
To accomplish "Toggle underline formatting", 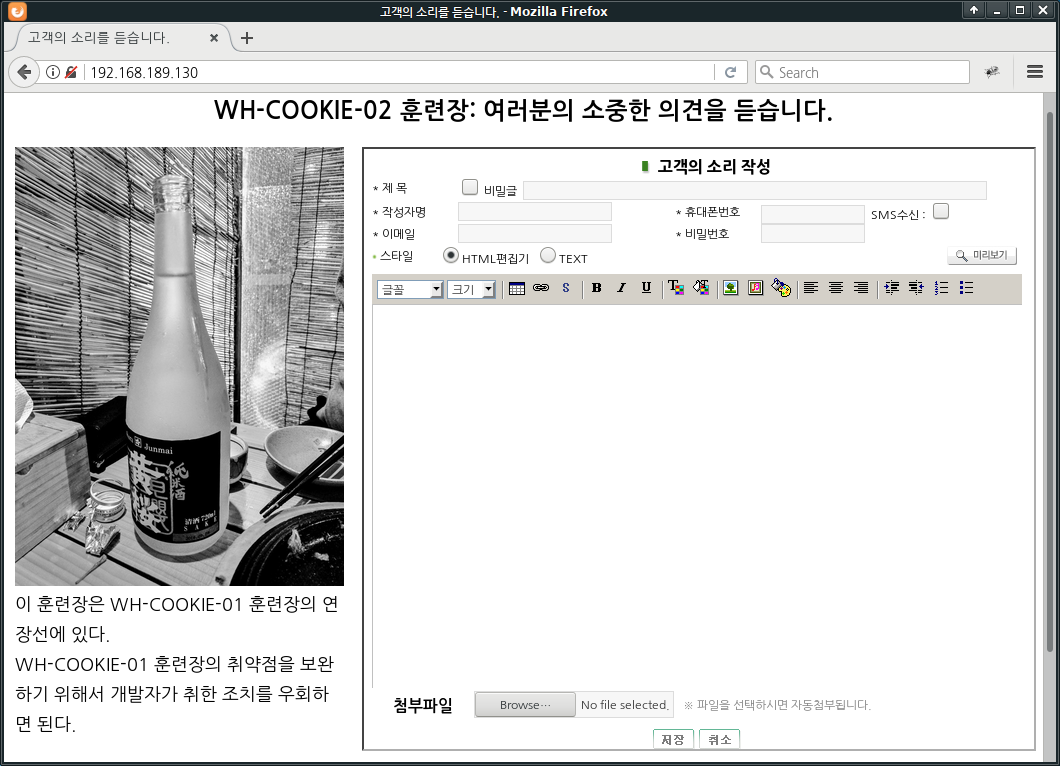I will click(646, 288).
